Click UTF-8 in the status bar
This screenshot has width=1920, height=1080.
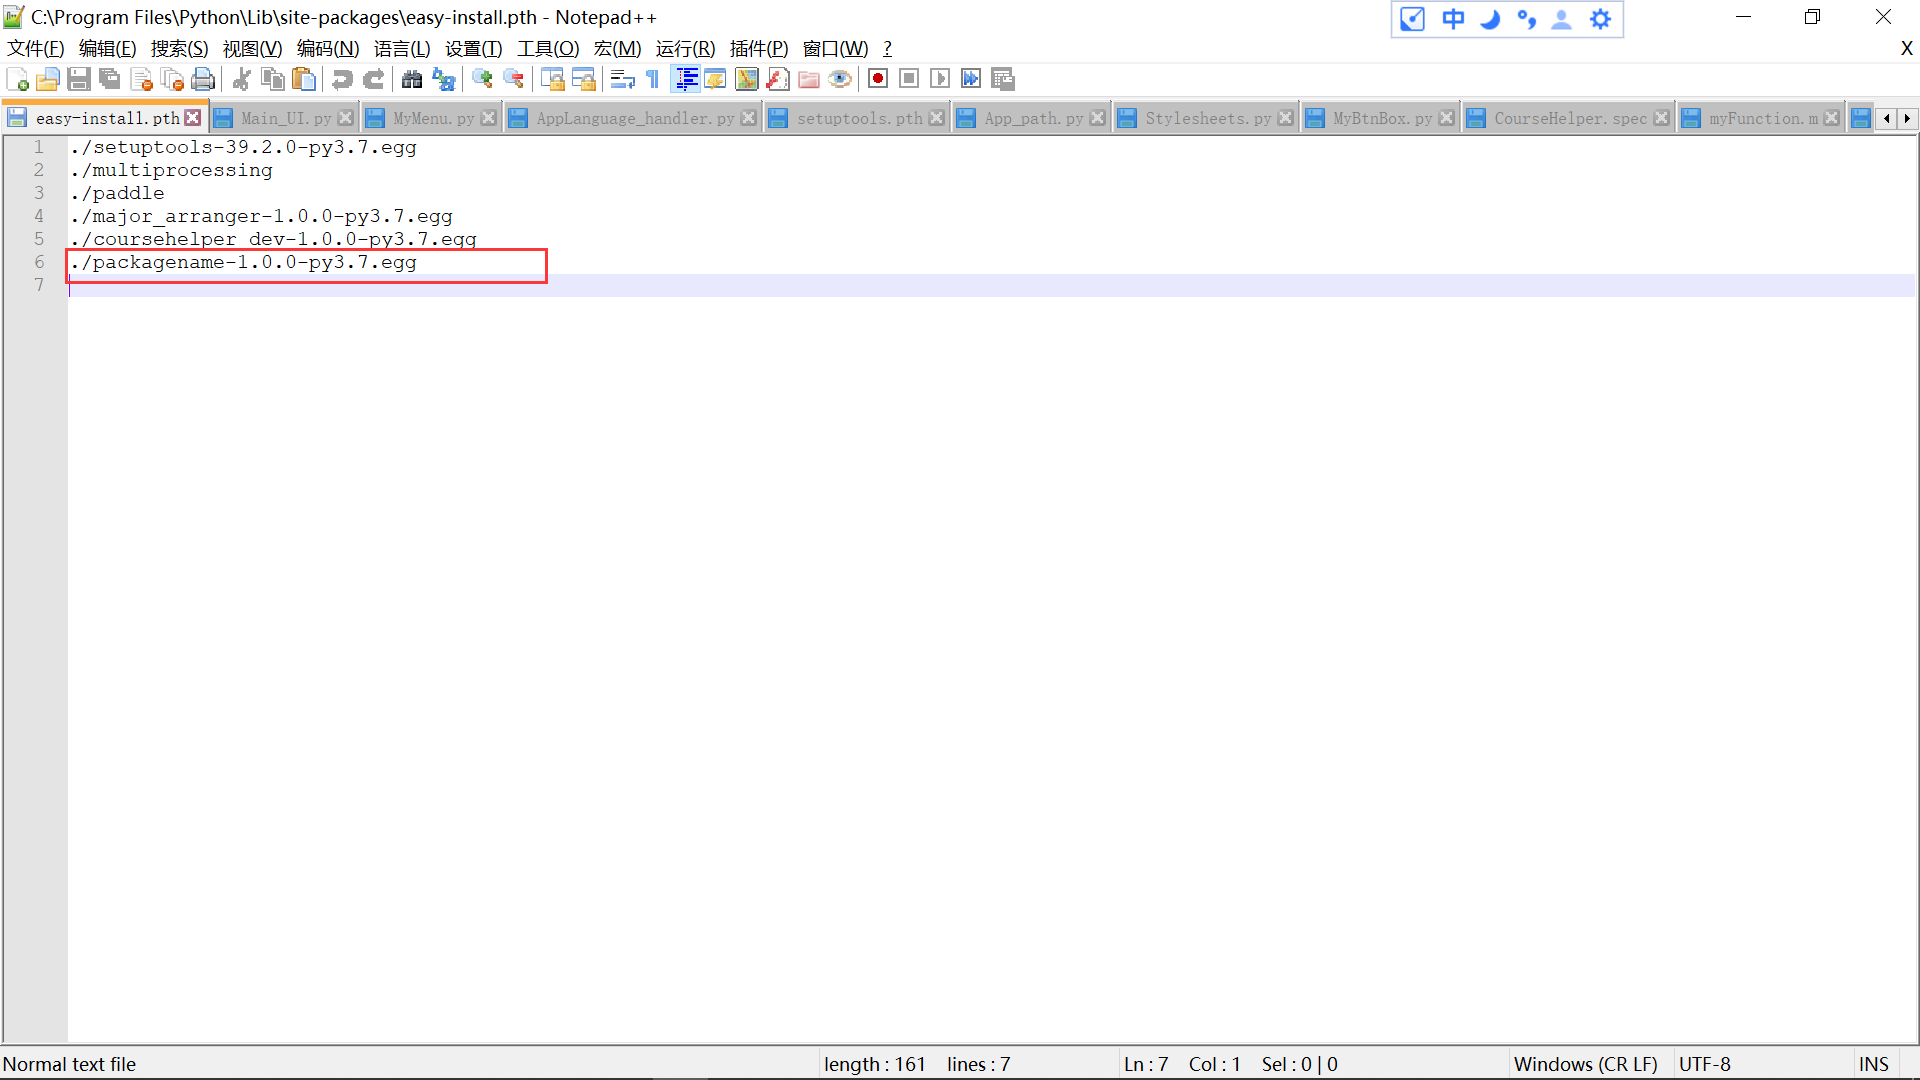click(x=1705, y=1063)
